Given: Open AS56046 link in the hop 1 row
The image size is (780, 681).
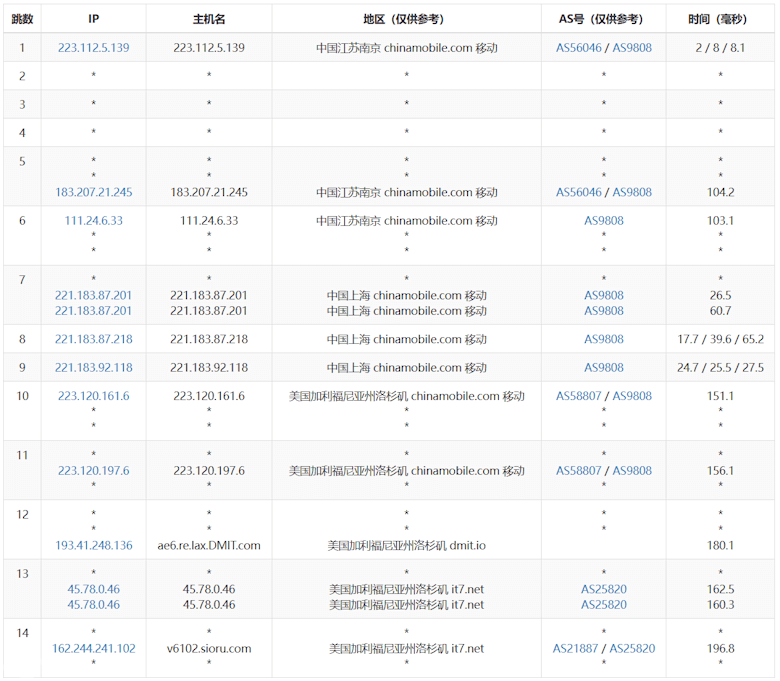Looking at the screenshot, I should pos(579,47).
